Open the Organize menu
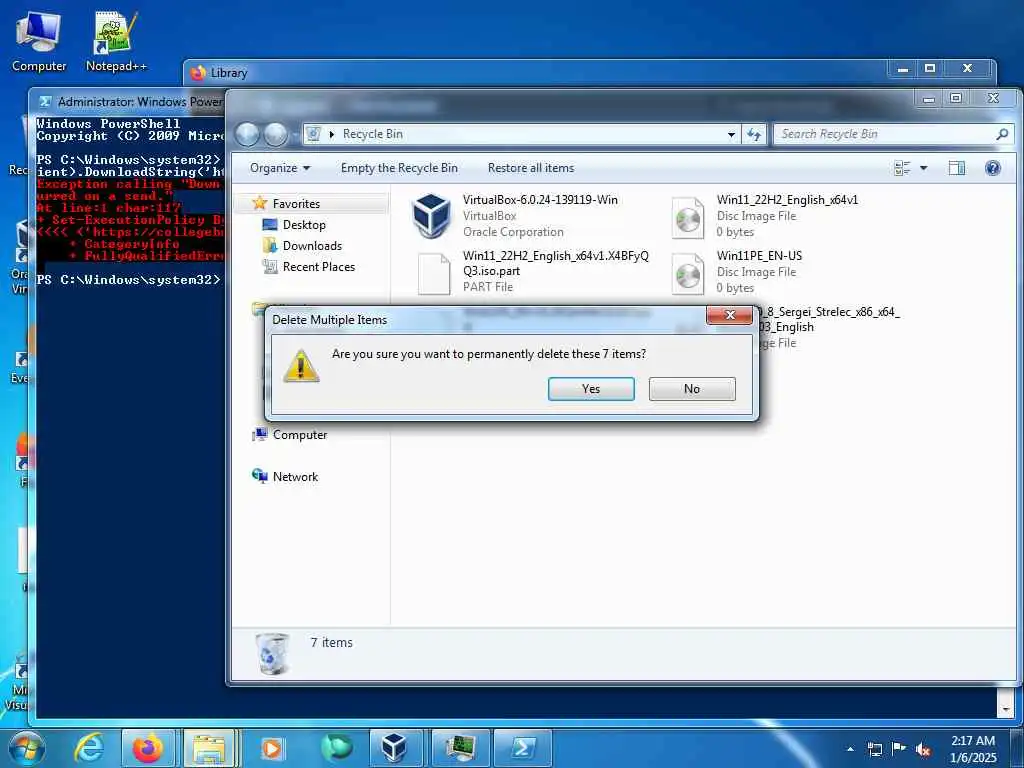The image size is (1024, 768). 280,168
